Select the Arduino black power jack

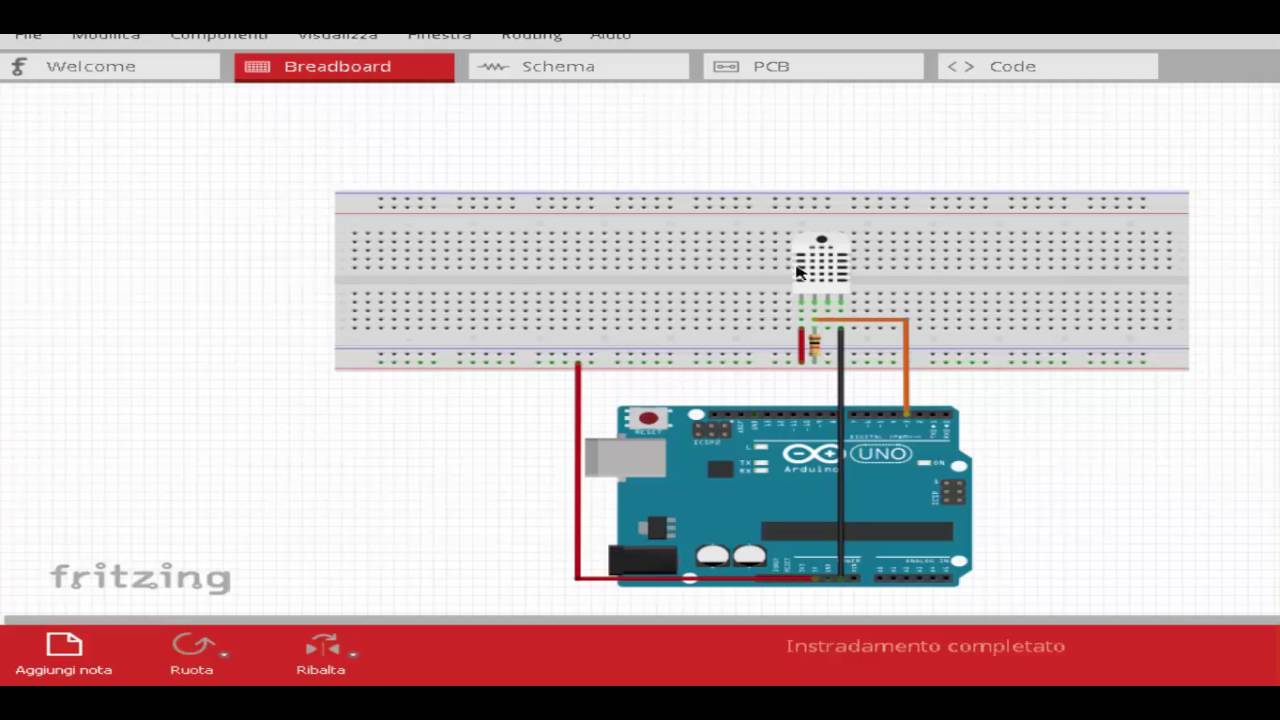coord(643,560)
